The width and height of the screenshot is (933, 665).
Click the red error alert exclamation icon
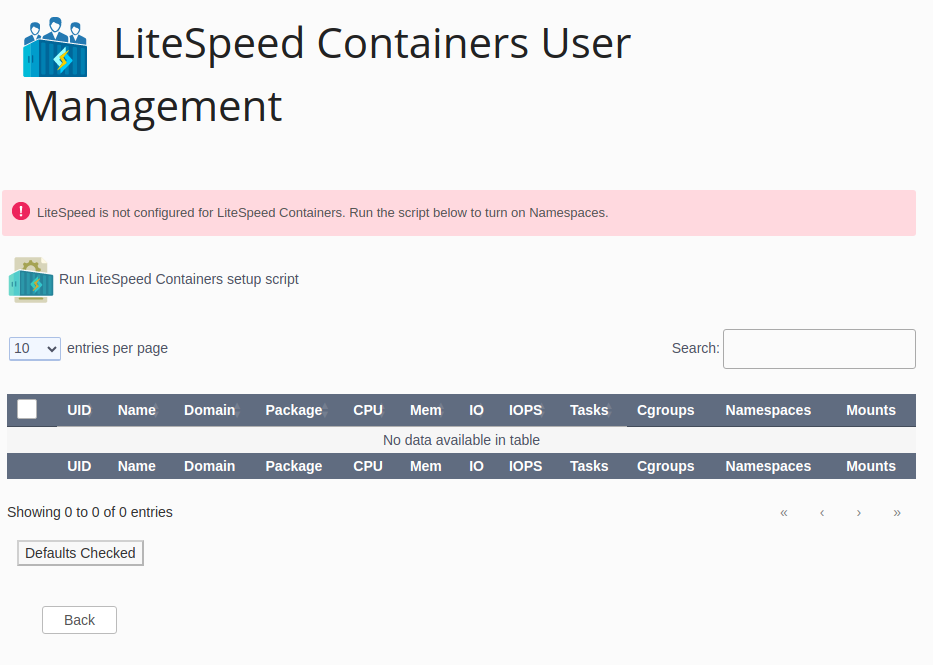pos(22,211)
